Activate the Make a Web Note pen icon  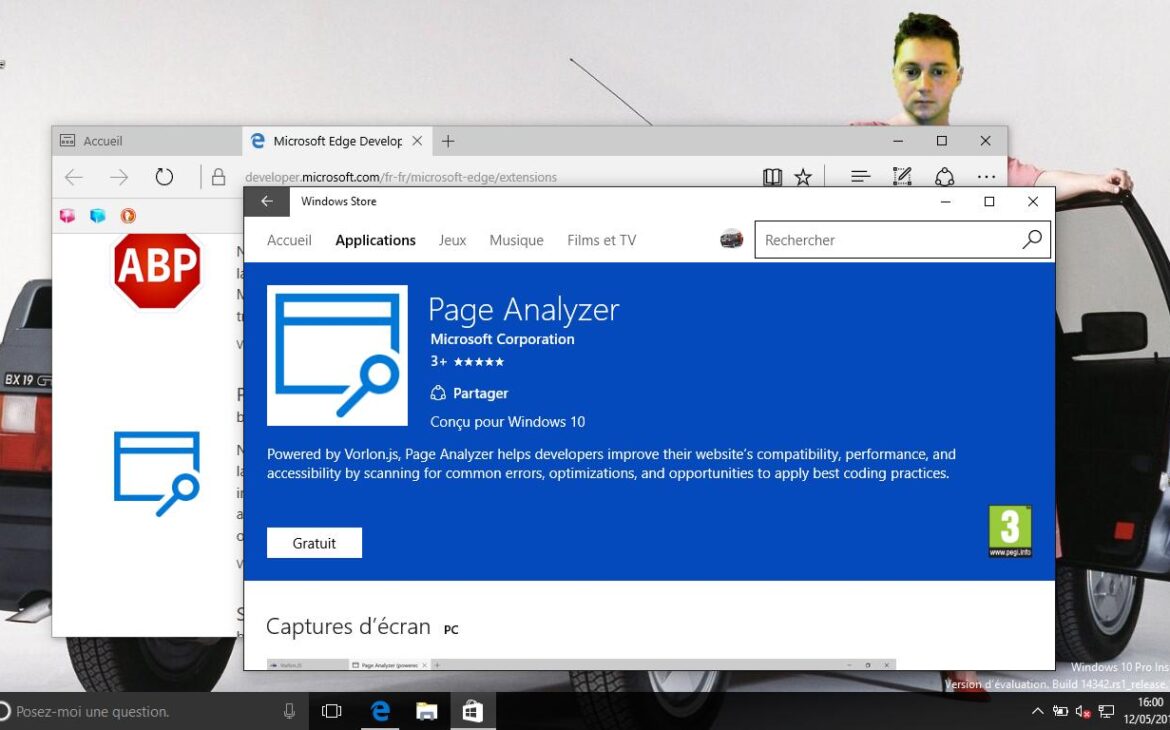pos(901,176)
